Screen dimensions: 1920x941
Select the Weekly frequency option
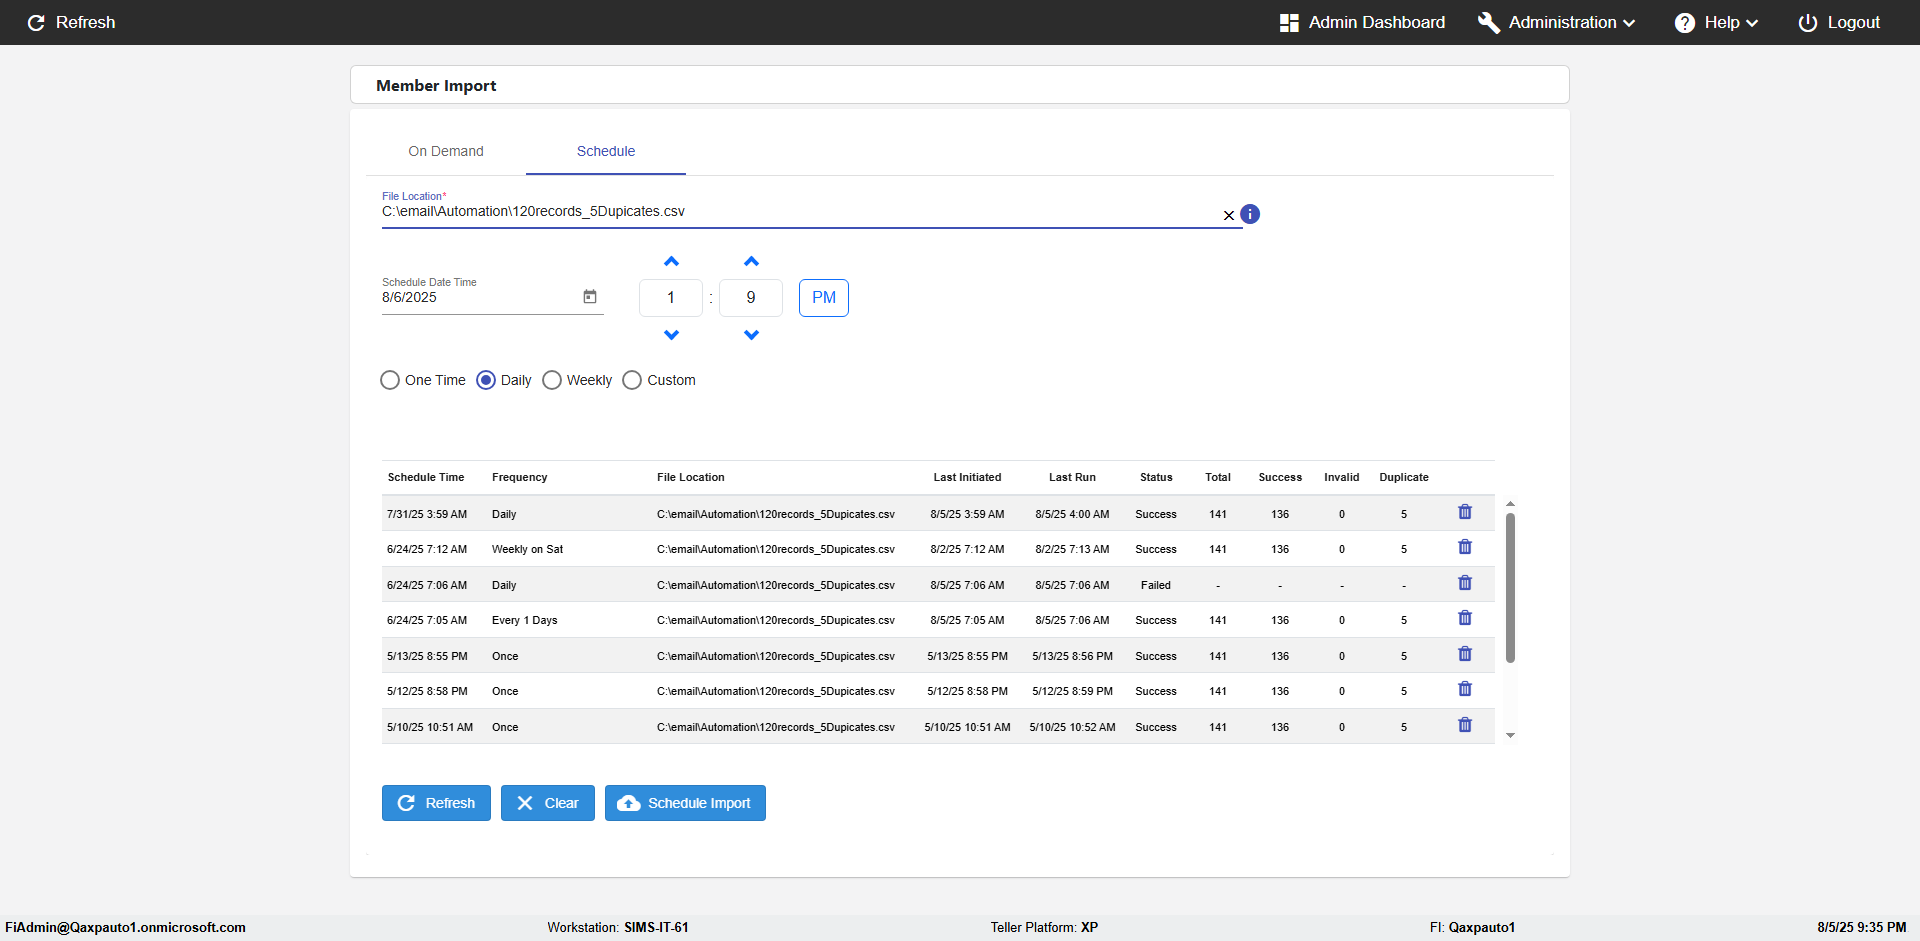(552, 380)
